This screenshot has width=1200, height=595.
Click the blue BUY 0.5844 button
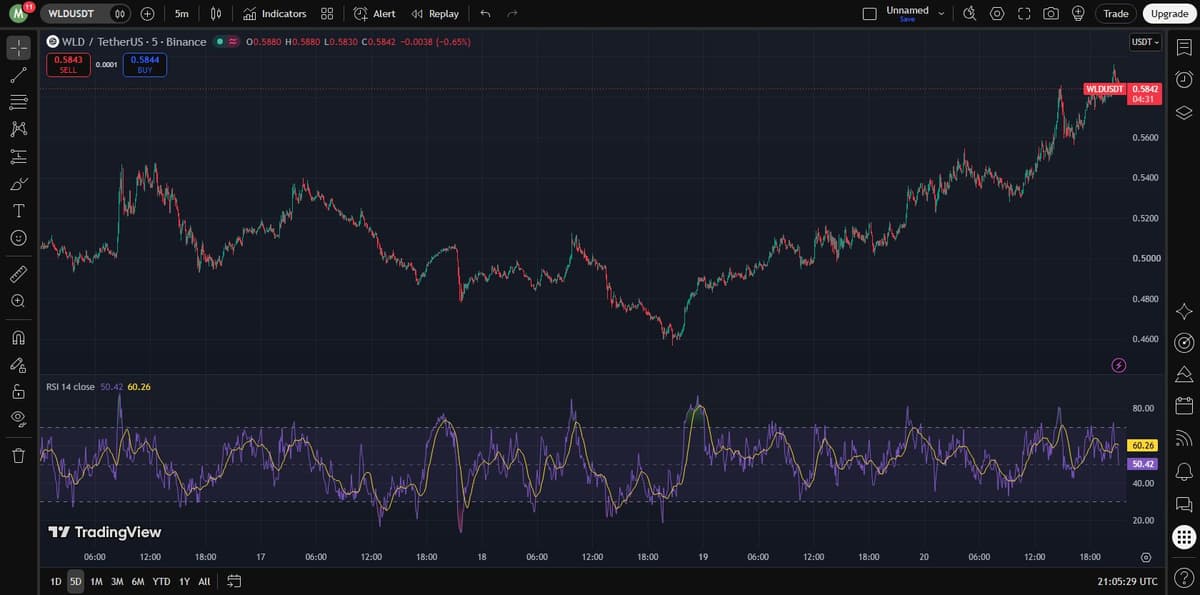click(x=145, y=65)
